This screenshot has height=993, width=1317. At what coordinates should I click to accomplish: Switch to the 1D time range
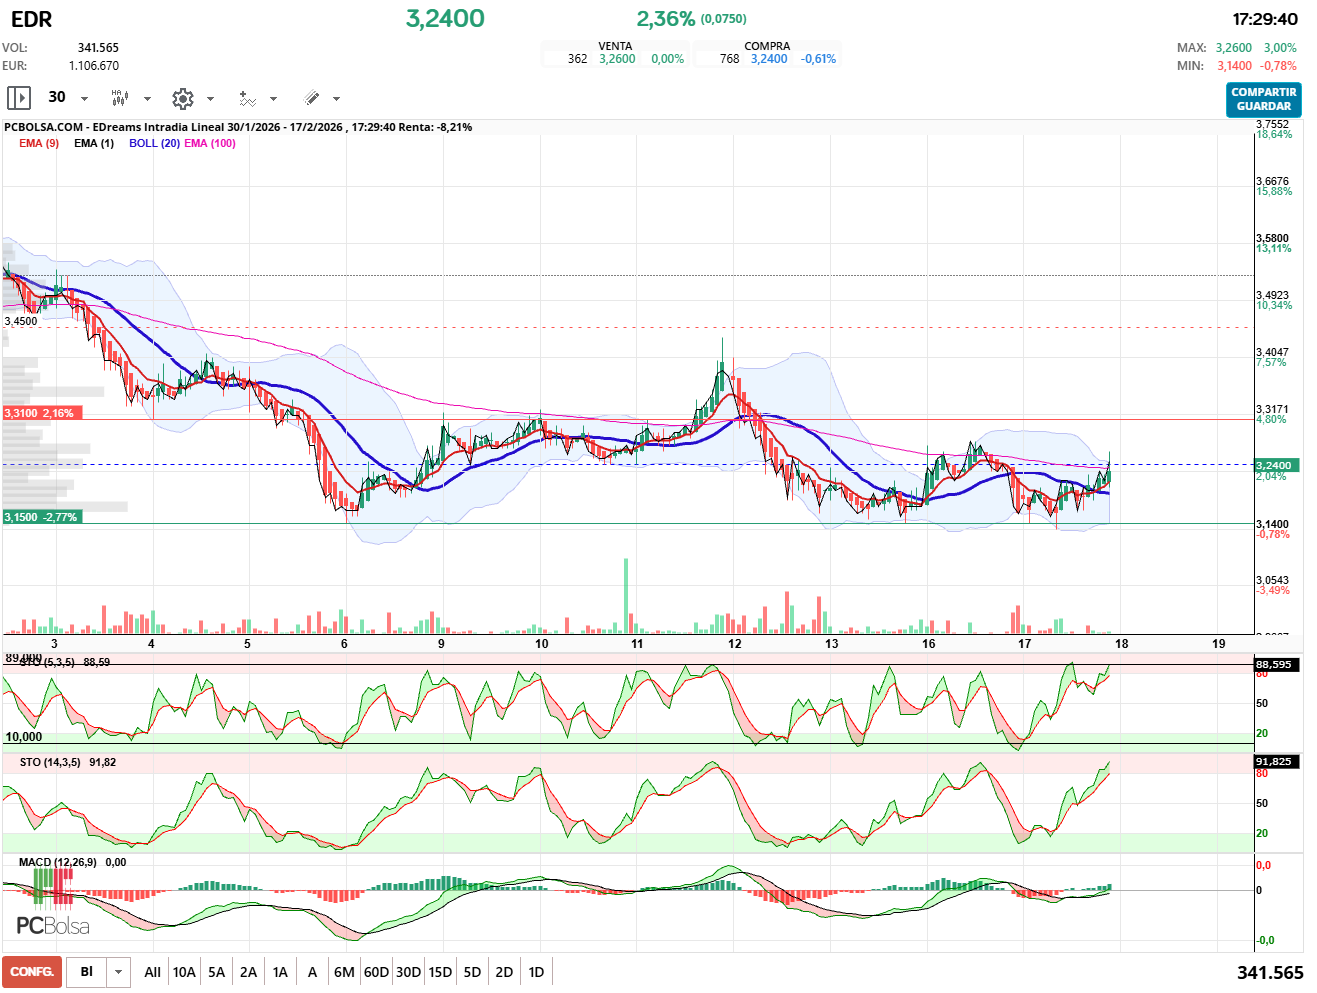pyautogui.click(x=536, y=972)
